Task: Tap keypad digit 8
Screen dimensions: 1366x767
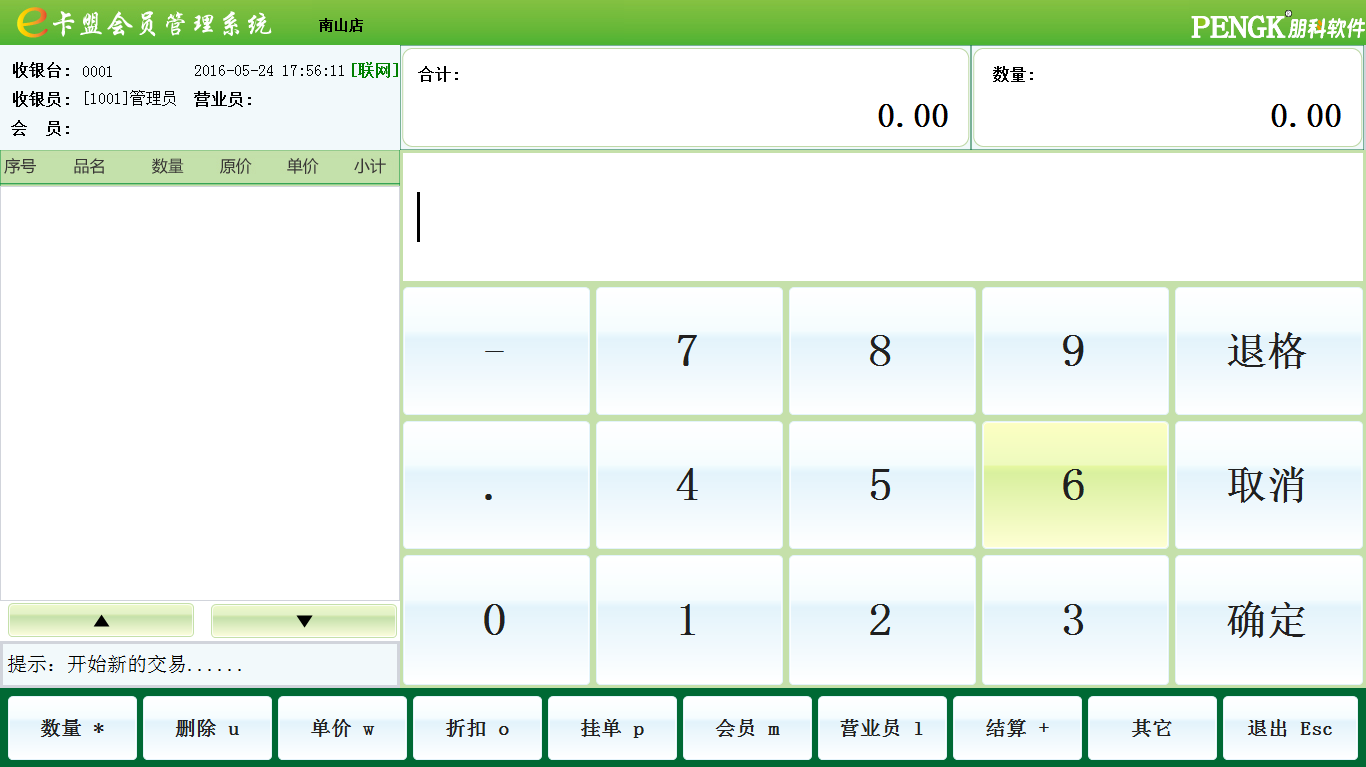Action: point(882,351)
